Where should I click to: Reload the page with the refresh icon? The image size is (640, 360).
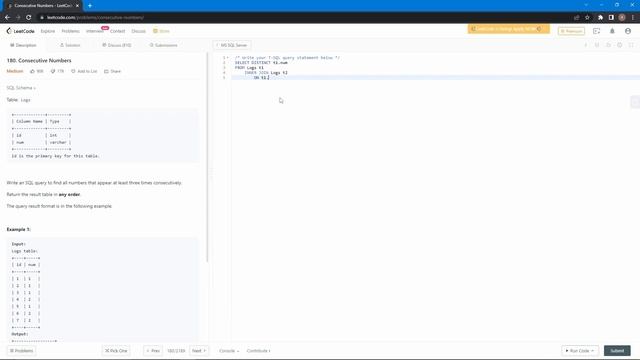[x=29, y=18]
